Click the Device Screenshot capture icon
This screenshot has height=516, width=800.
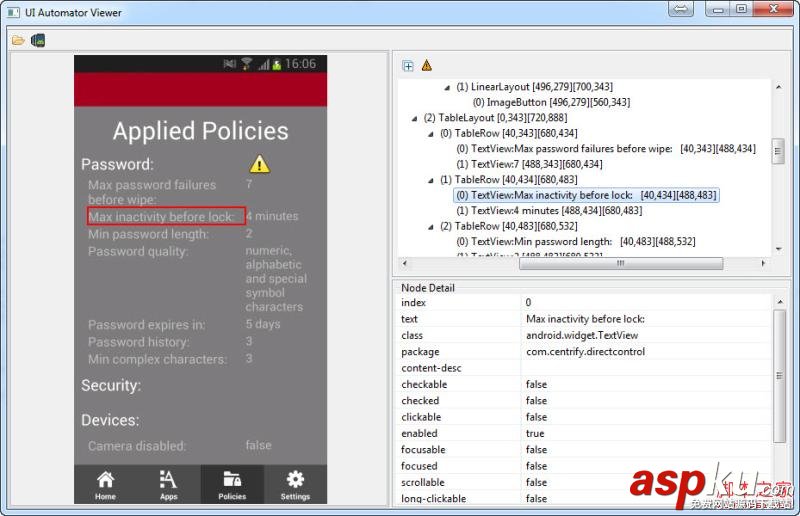pos(38,40)
